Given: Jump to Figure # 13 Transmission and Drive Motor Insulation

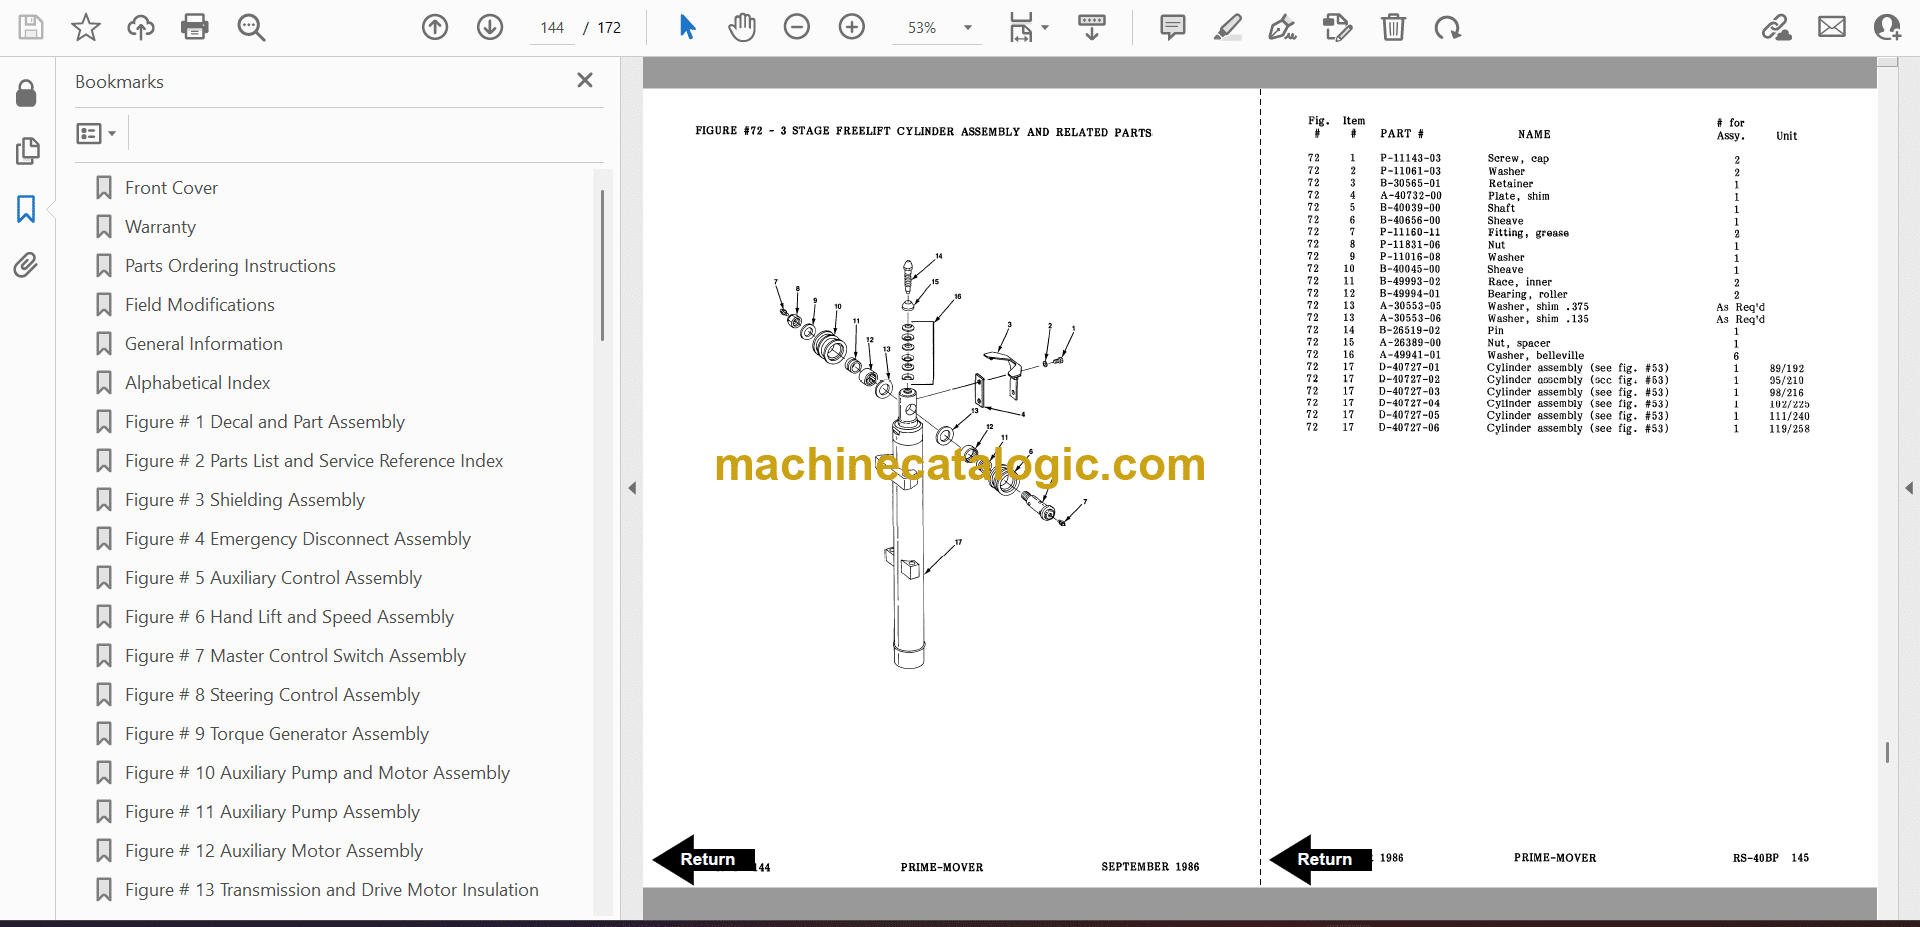Looking at the screenshot, I should tap(331, 890).
